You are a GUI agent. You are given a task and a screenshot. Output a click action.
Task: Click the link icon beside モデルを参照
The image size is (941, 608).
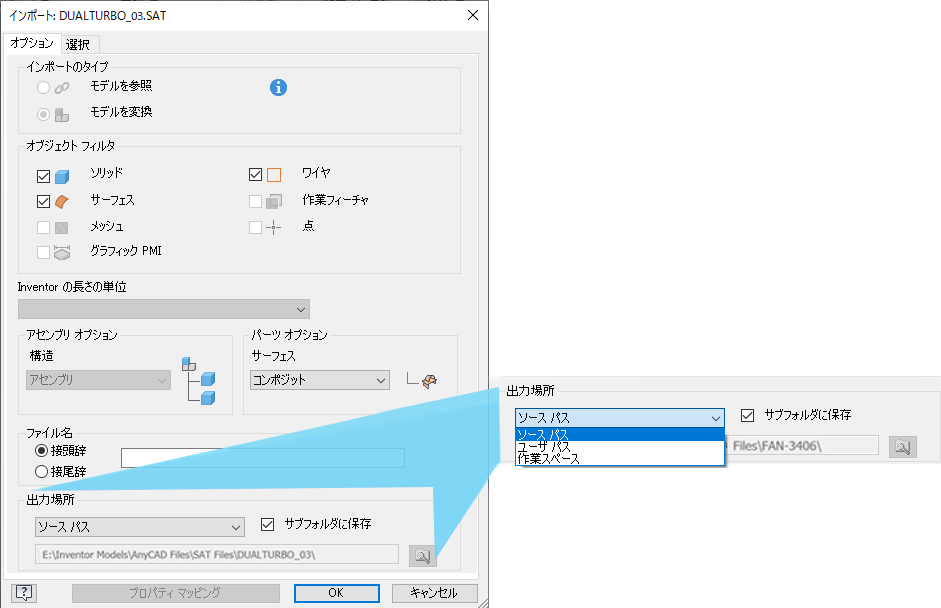coord(62,88)
